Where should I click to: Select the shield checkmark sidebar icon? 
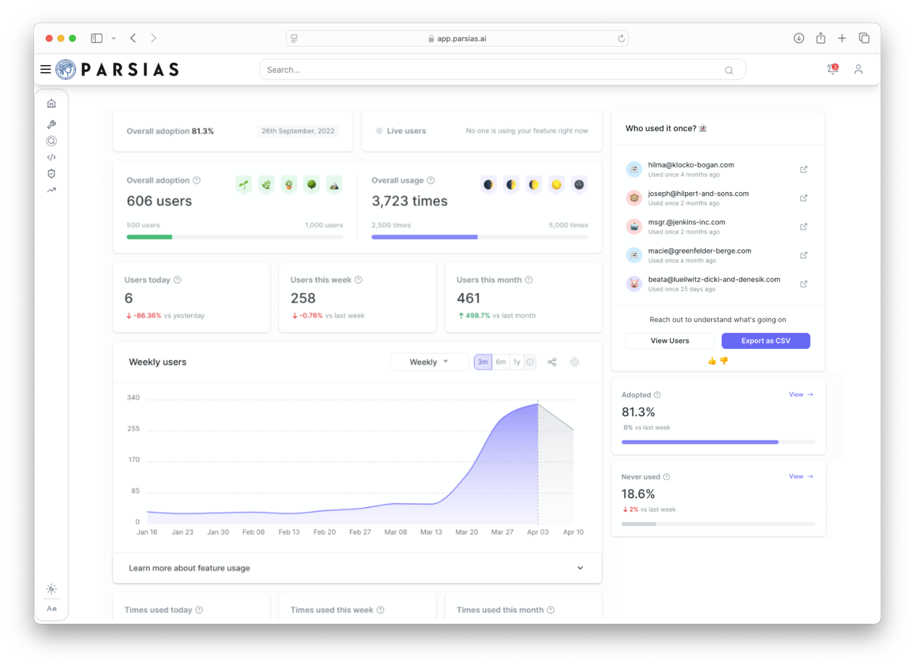click(51, 173)
